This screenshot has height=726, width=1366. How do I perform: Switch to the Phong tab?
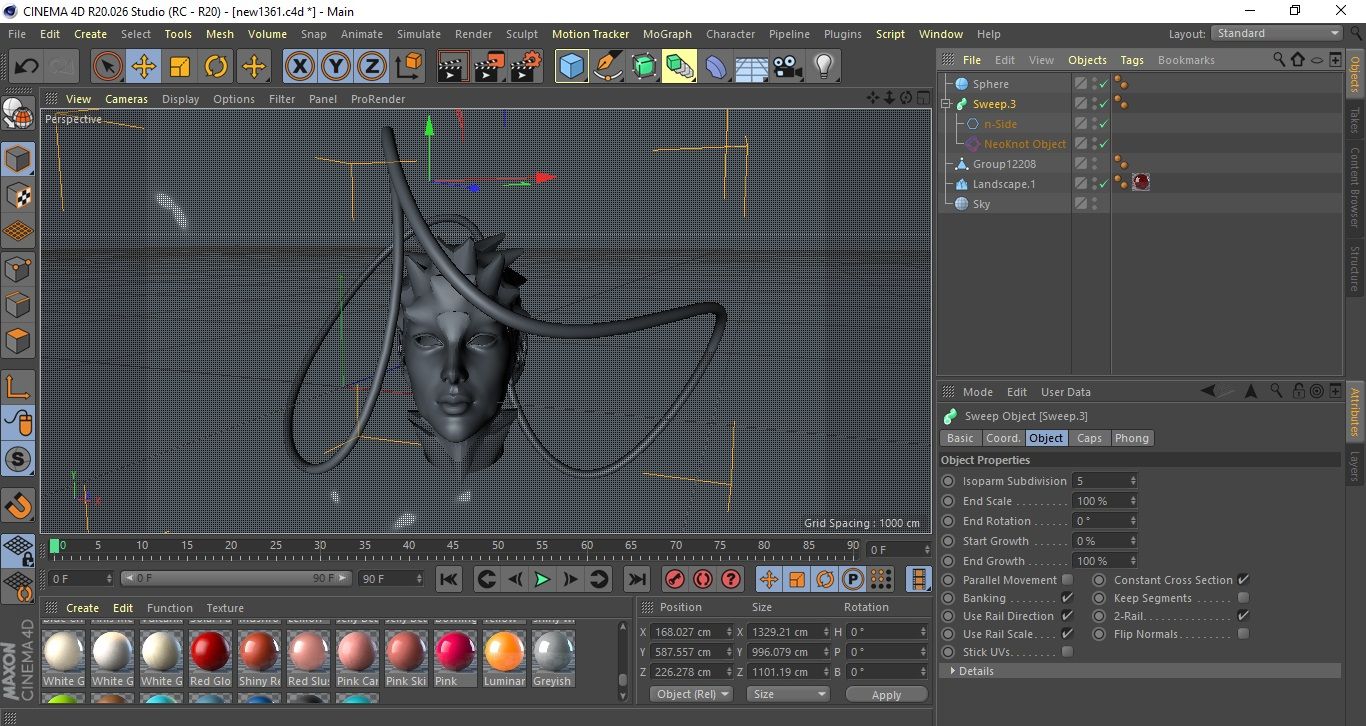(1132, 438)
